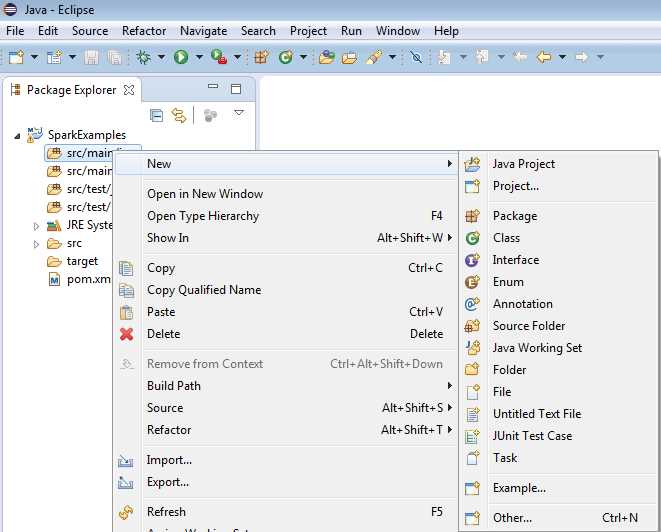The height and width of the screenshot is (532, 661).
Task: Maximize the Package Explorer view
Action: 236,89
